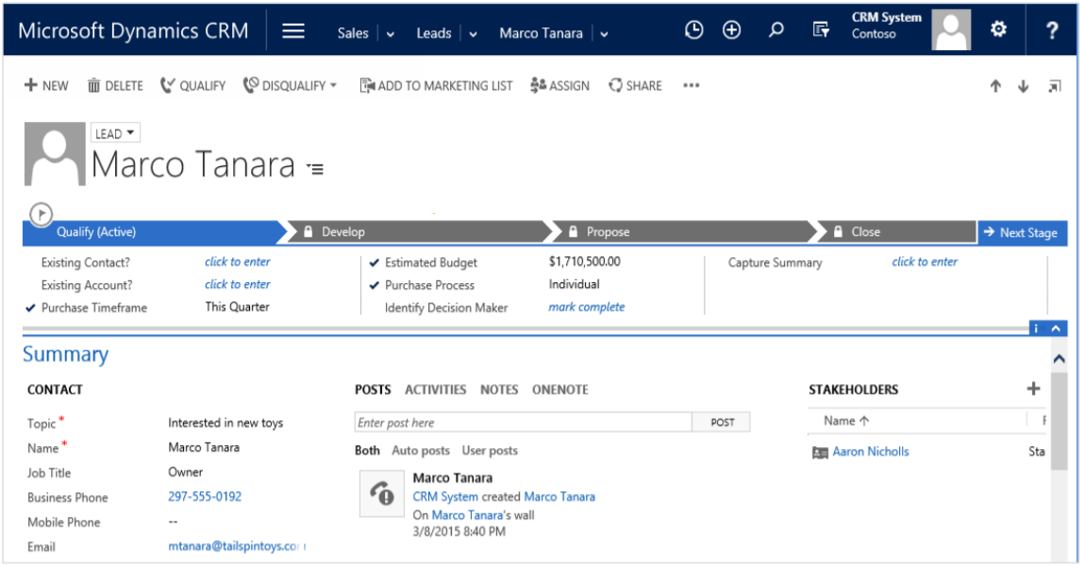Click to enter Capture Summary

click(x=924, y=262)
